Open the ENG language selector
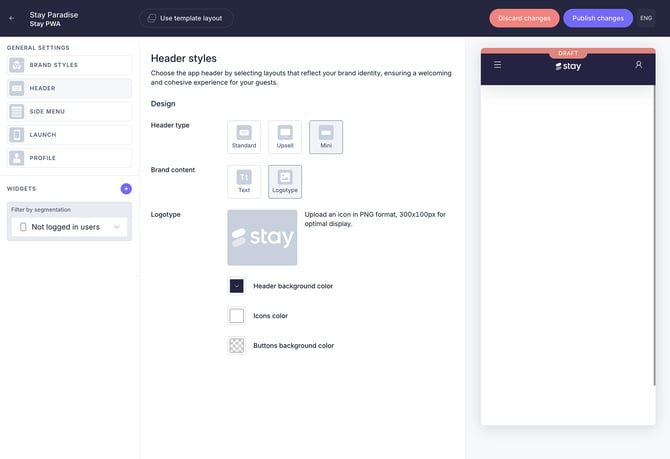Viewport: 670px width, 459px height. [x=646, y=18]
